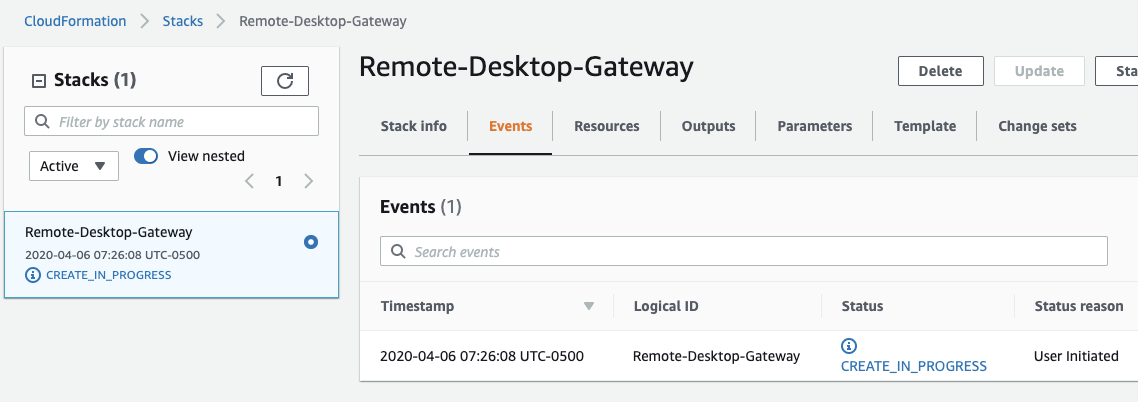Open the Stack info tab
Image resolution: width=1138 pixels, height=402 pixels.
[414, 126]
